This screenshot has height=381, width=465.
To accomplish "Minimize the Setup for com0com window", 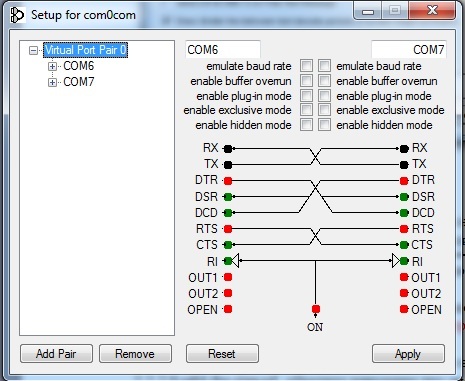I will 368,11.
